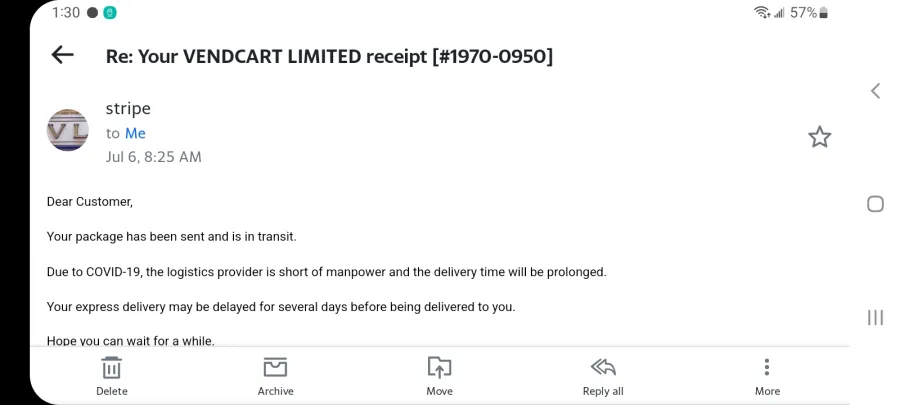Tap the sender avatar with VL logo

click(x=68, y=130)
